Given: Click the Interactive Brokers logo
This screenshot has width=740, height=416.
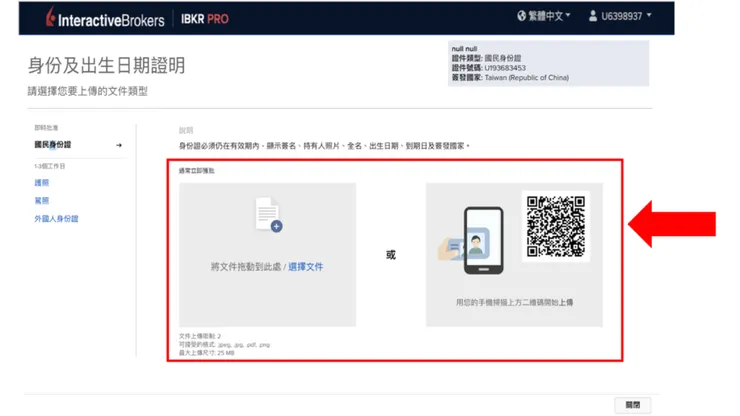Looking at the screenshot, I should [x=105, y=18].
